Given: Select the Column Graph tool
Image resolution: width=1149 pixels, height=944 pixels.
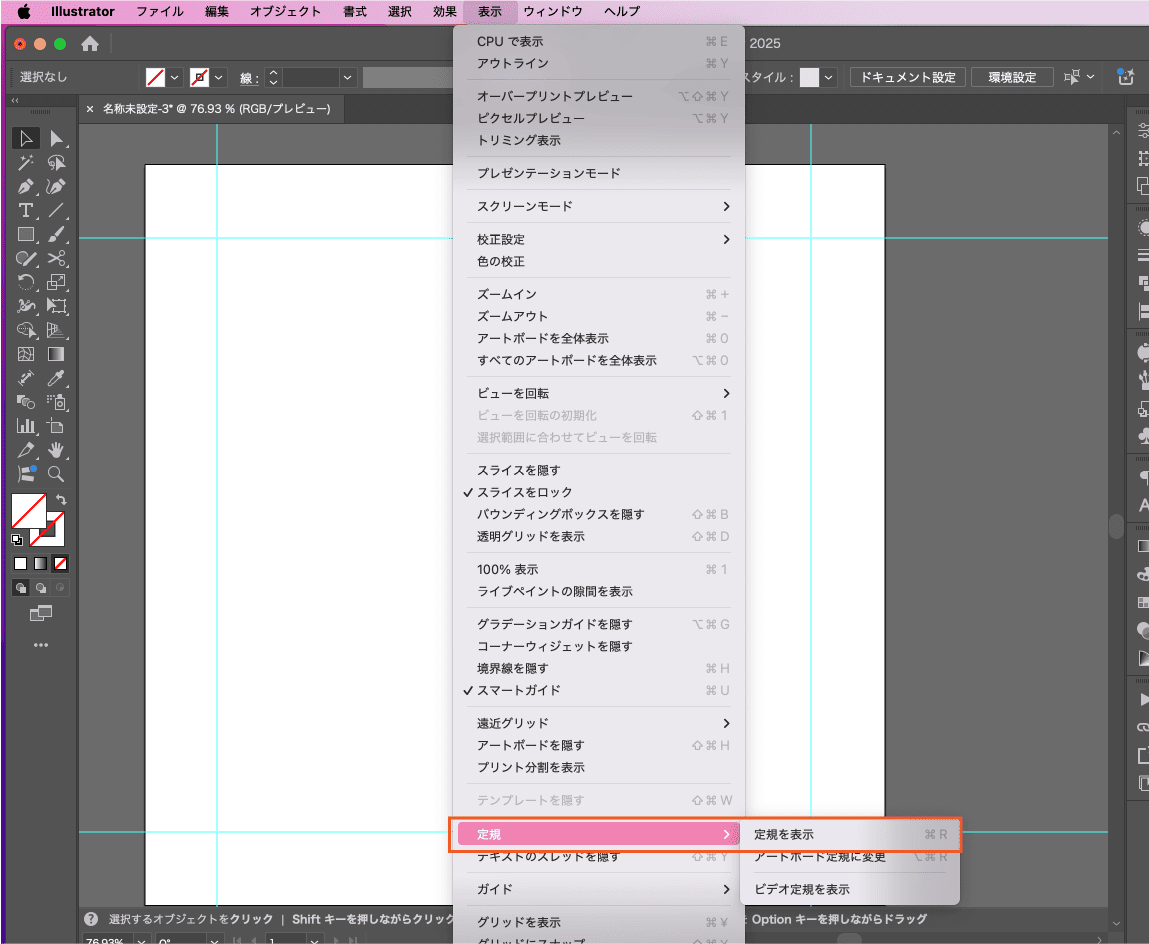Looking at the screenshot, I should [x=26, y=426].
